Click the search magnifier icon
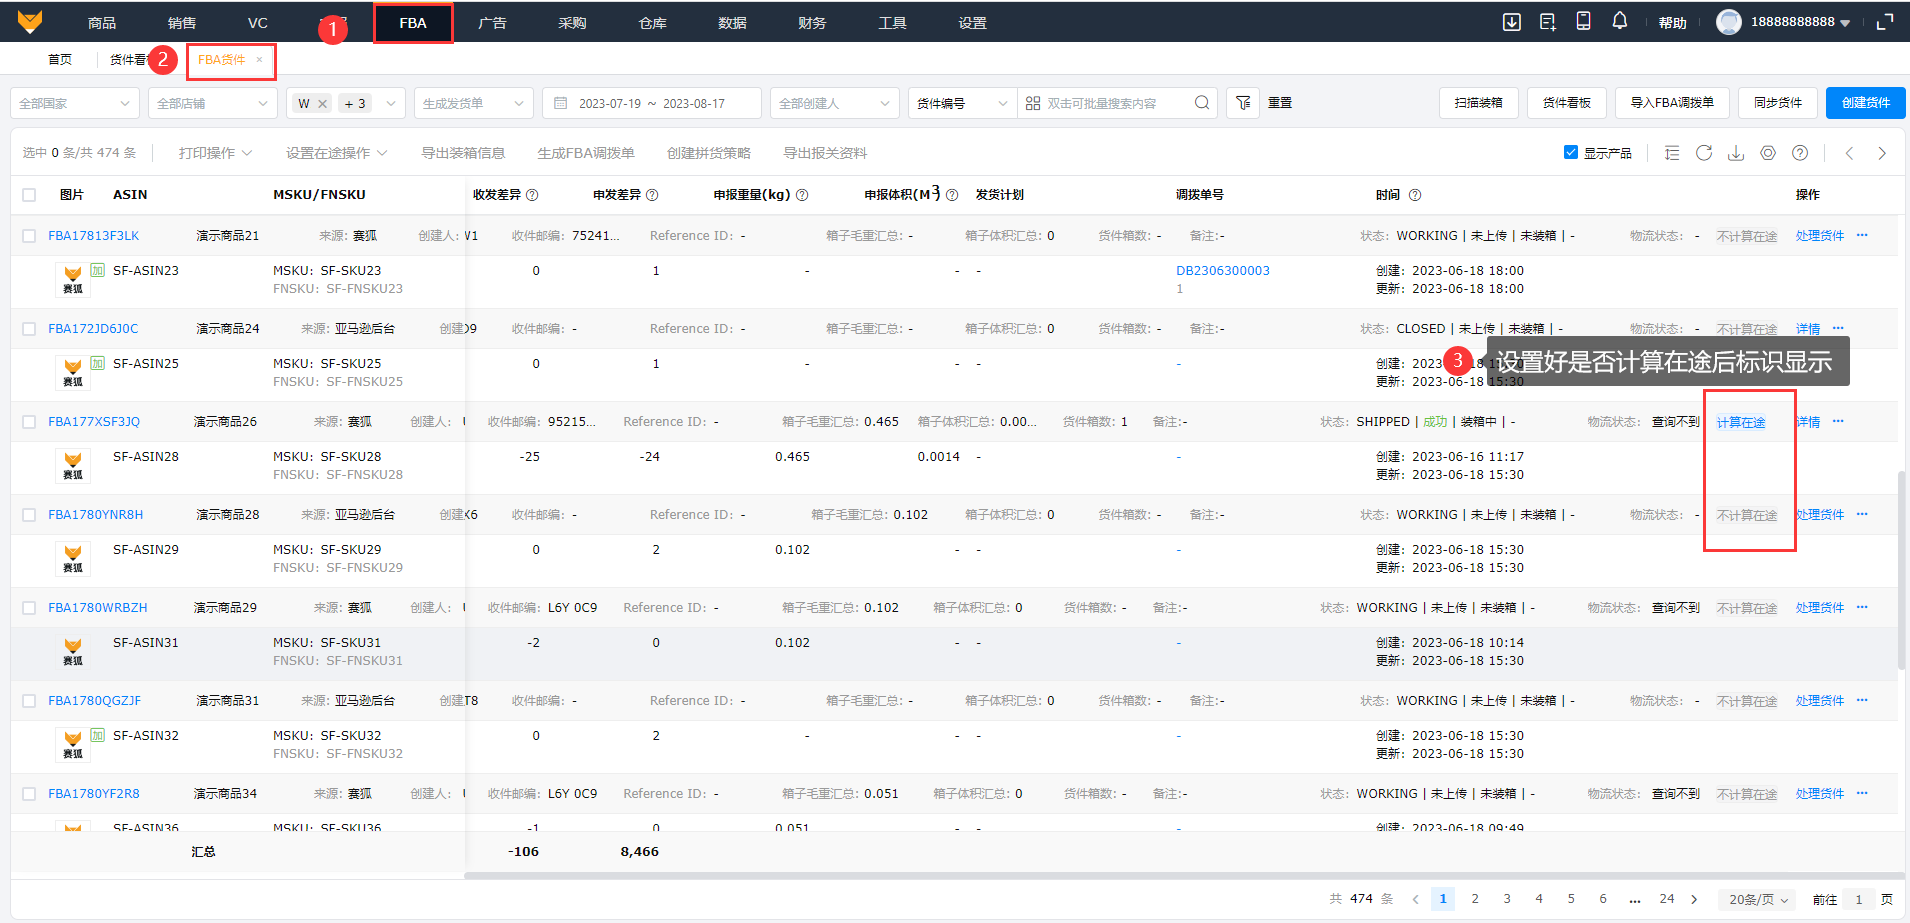Image resolution: width=1910 pixels, height=923 pixels. (x=1202, y=103)
